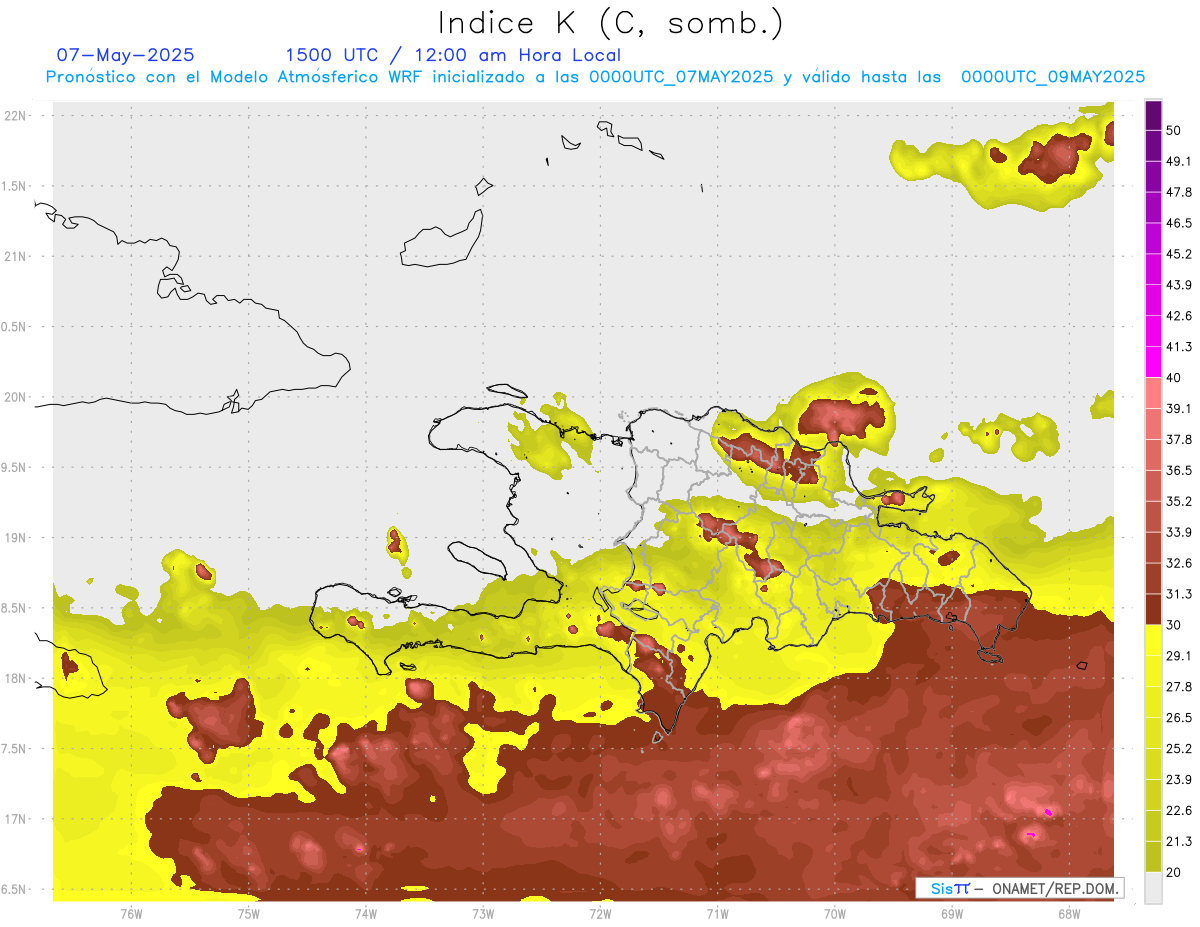Click the "22N" latitude label
The width and height of the screenshot is (1200, 927).
(17, 116)
